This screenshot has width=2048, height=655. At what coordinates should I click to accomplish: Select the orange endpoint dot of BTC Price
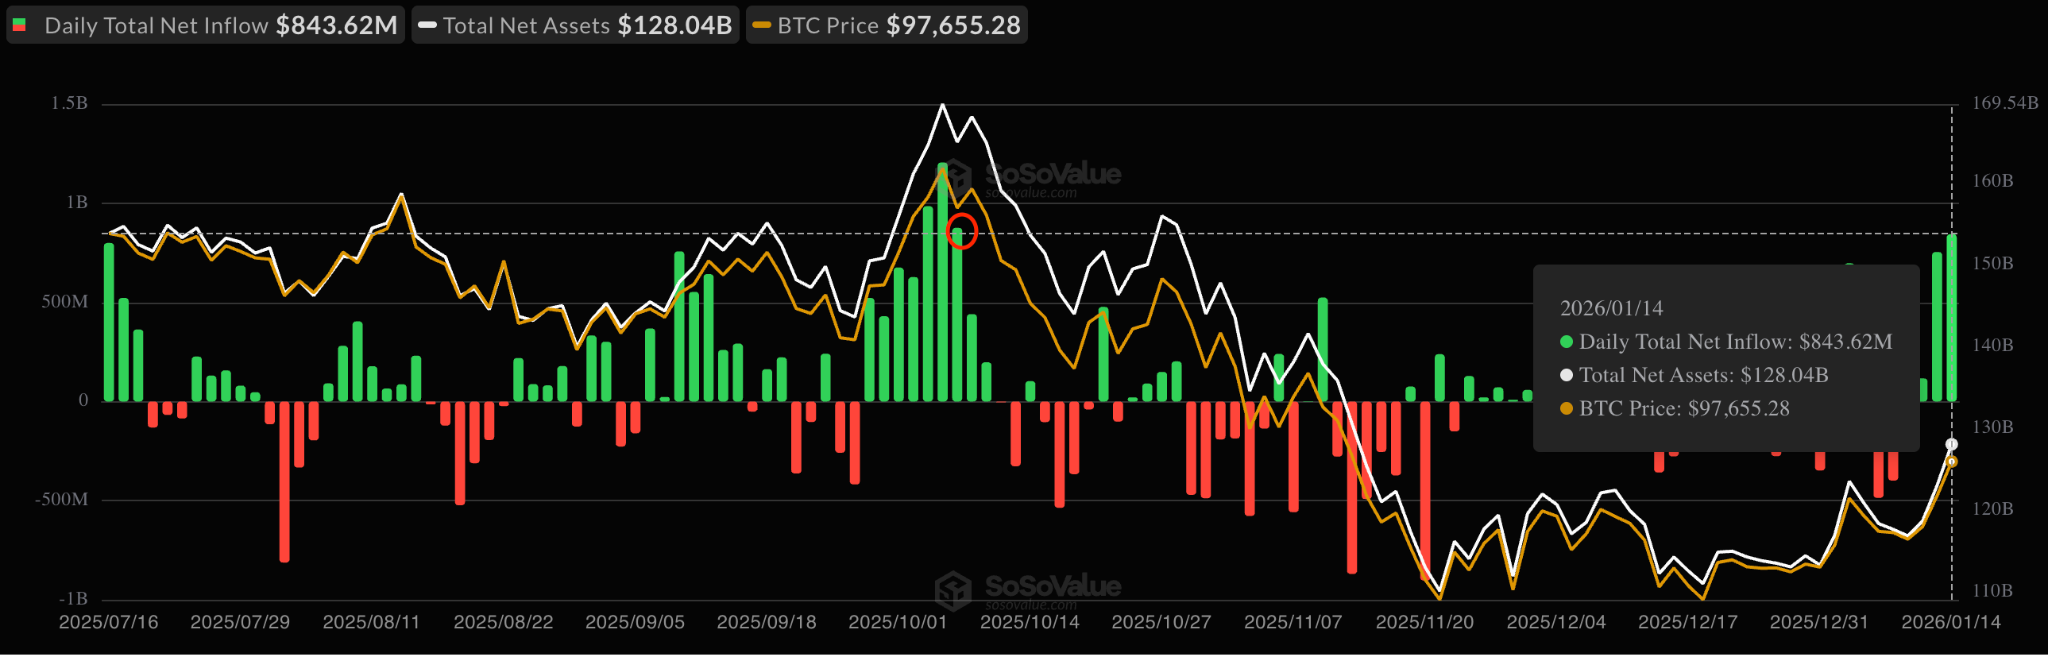coord(1951,462)
